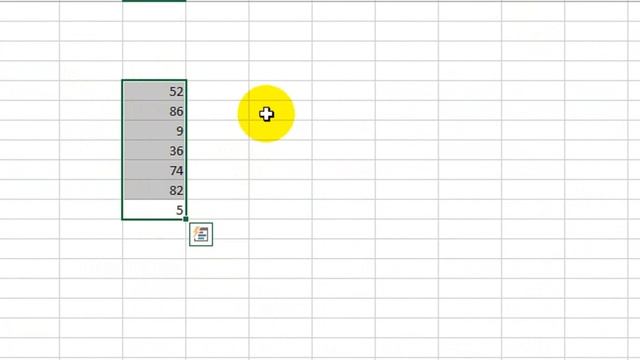
Task: Open the Quick Analysis button below the selection
Action: (201, 234)
